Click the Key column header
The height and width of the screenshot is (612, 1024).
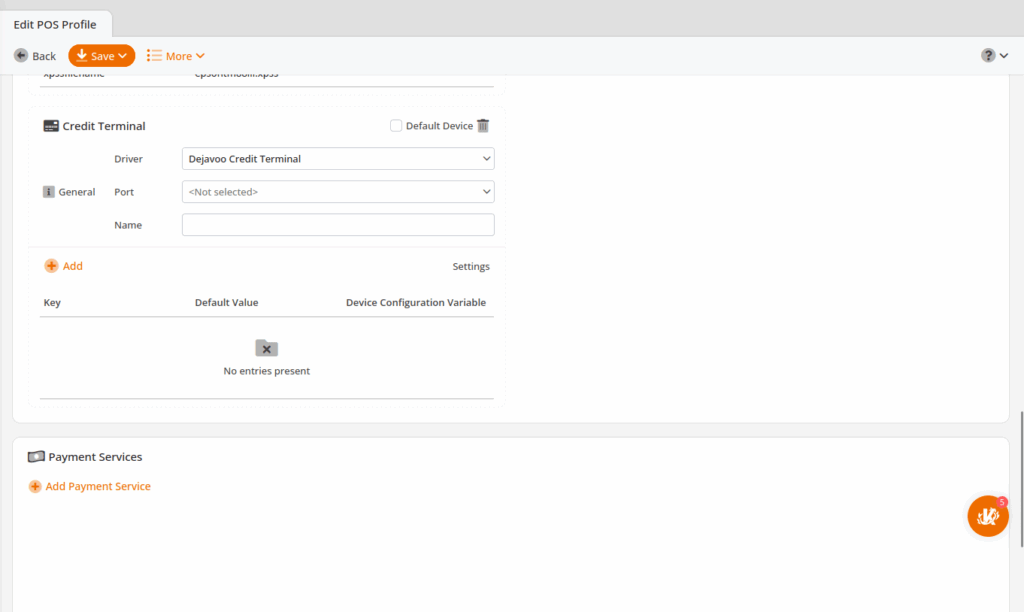coord(52,303)
